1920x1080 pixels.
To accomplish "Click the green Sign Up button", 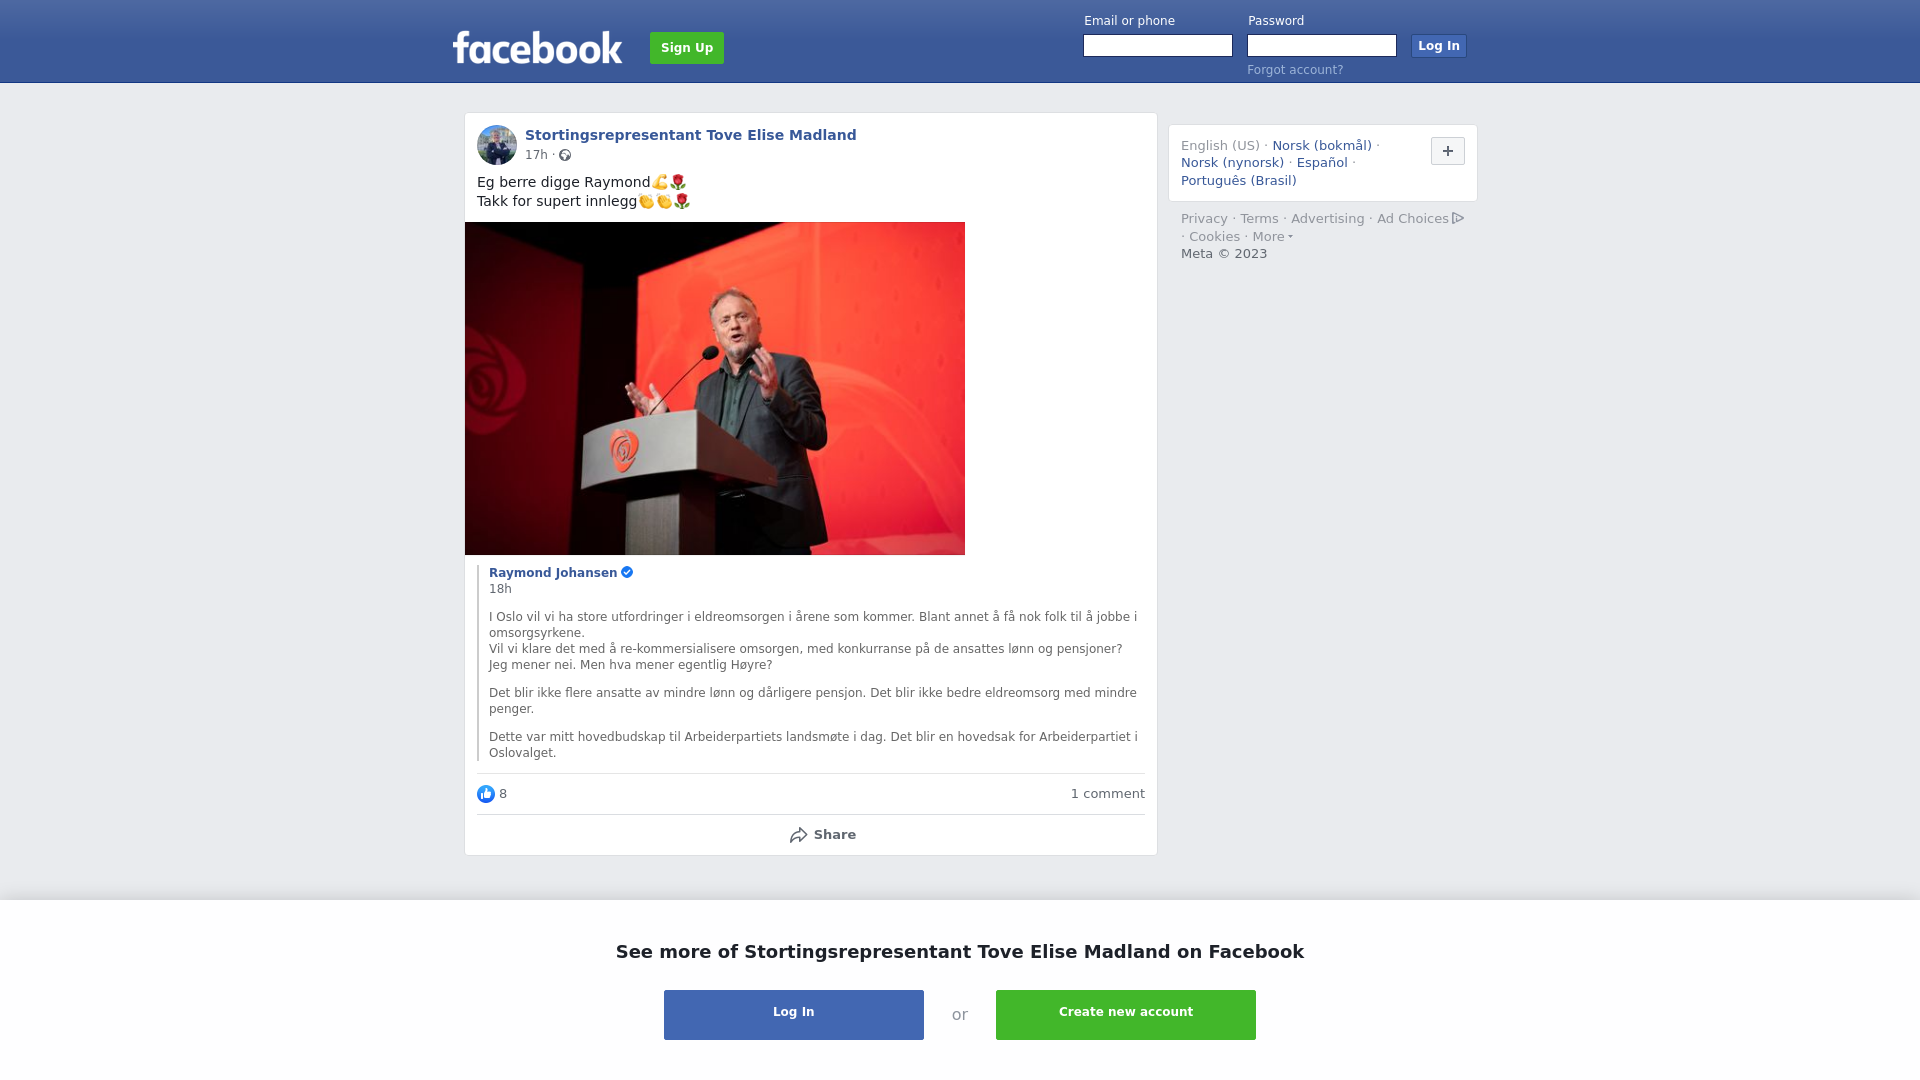I will pos(687,48).
